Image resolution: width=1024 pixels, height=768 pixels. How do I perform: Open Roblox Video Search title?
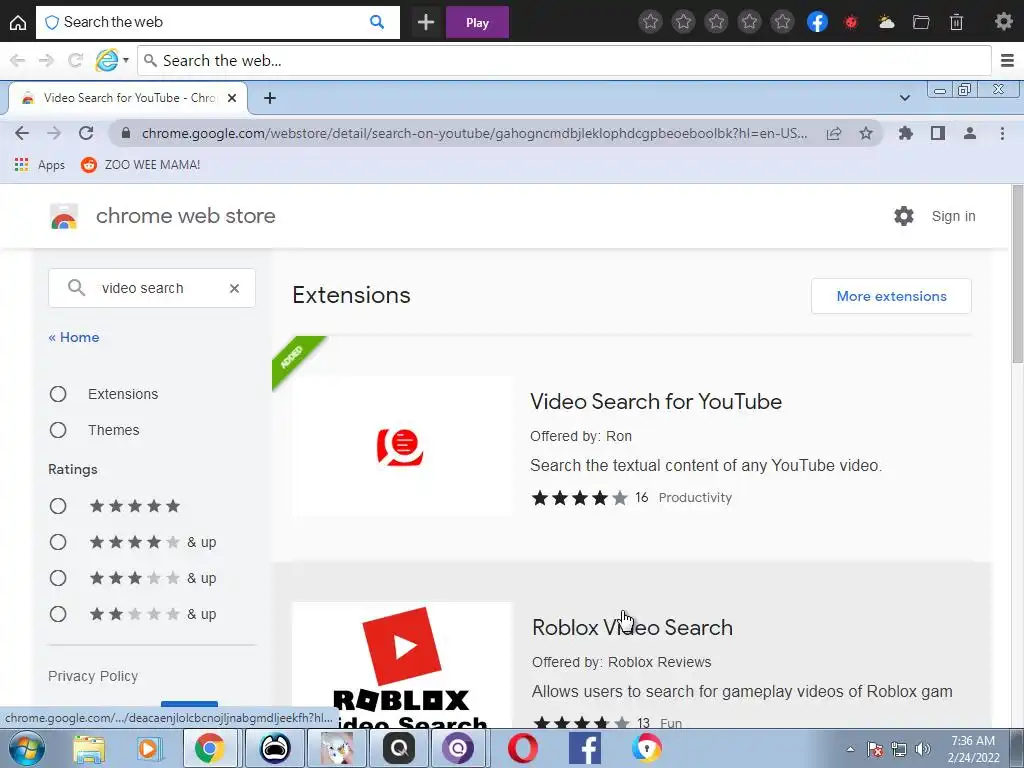pos(632,627)
